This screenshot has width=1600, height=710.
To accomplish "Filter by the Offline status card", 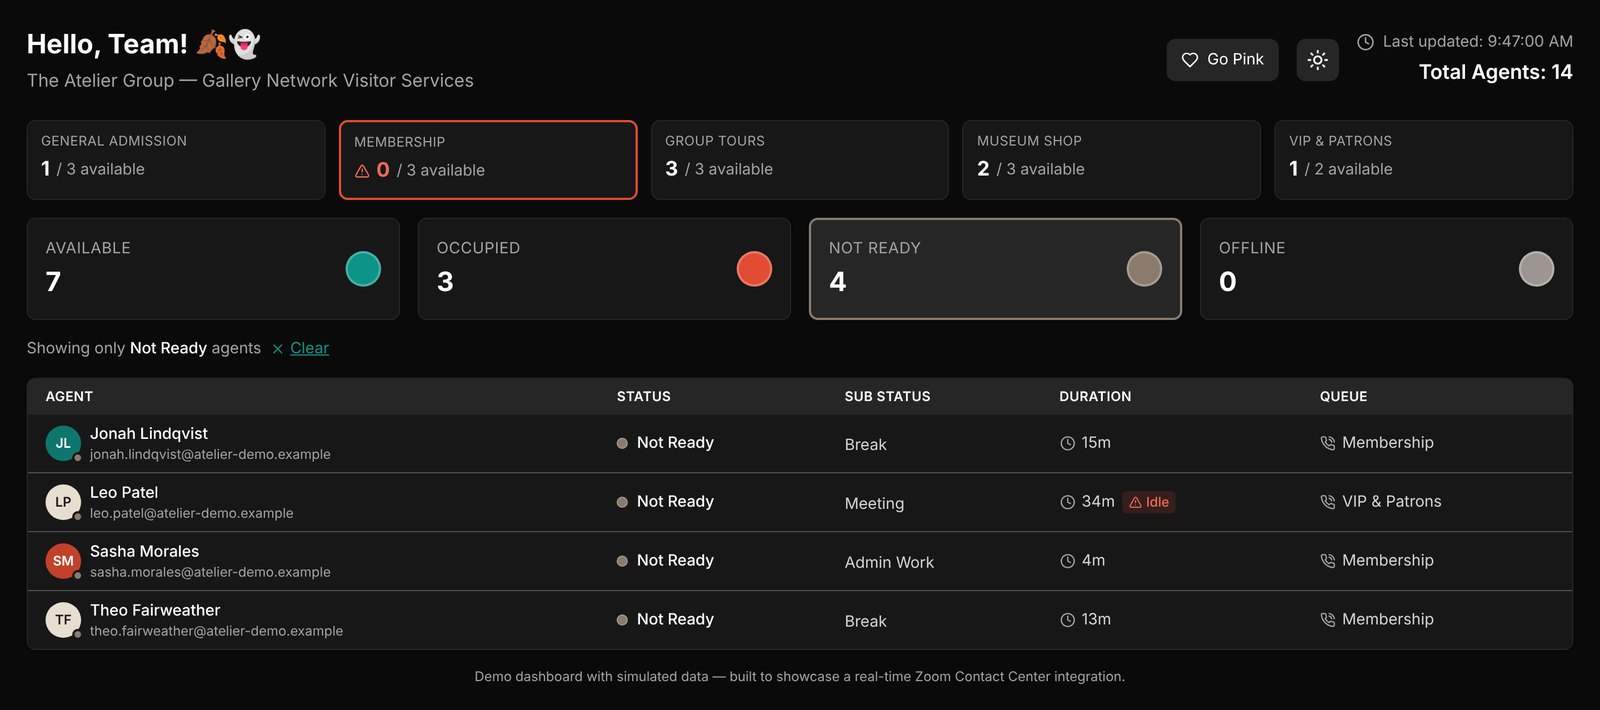I will click(1386, 269).
